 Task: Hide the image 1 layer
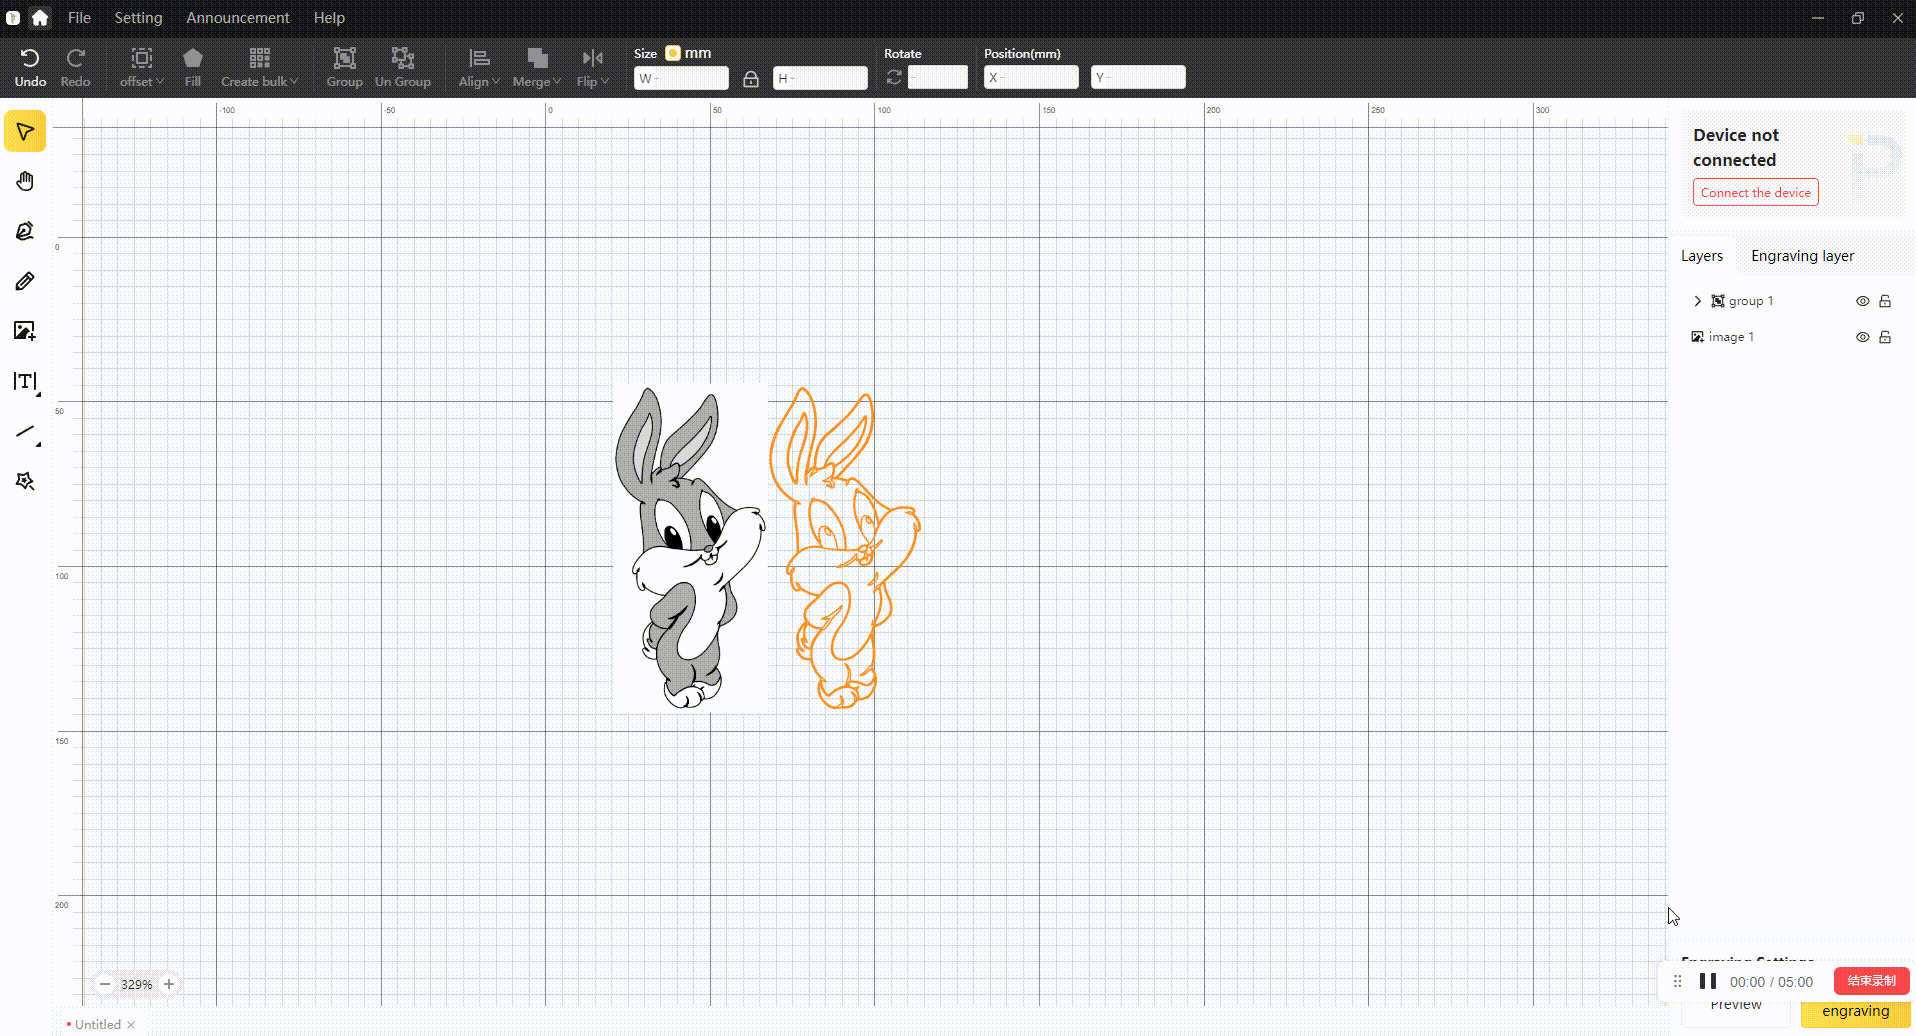1863,337
